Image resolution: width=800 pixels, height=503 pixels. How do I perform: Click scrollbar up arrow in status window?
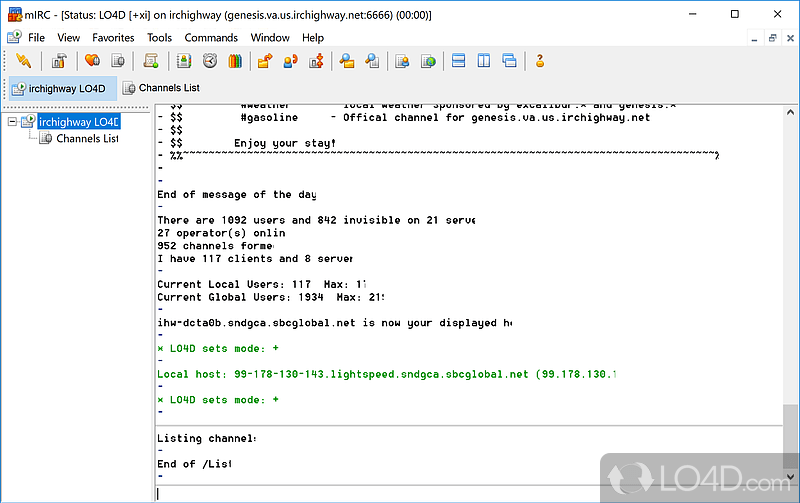(790, 112)
